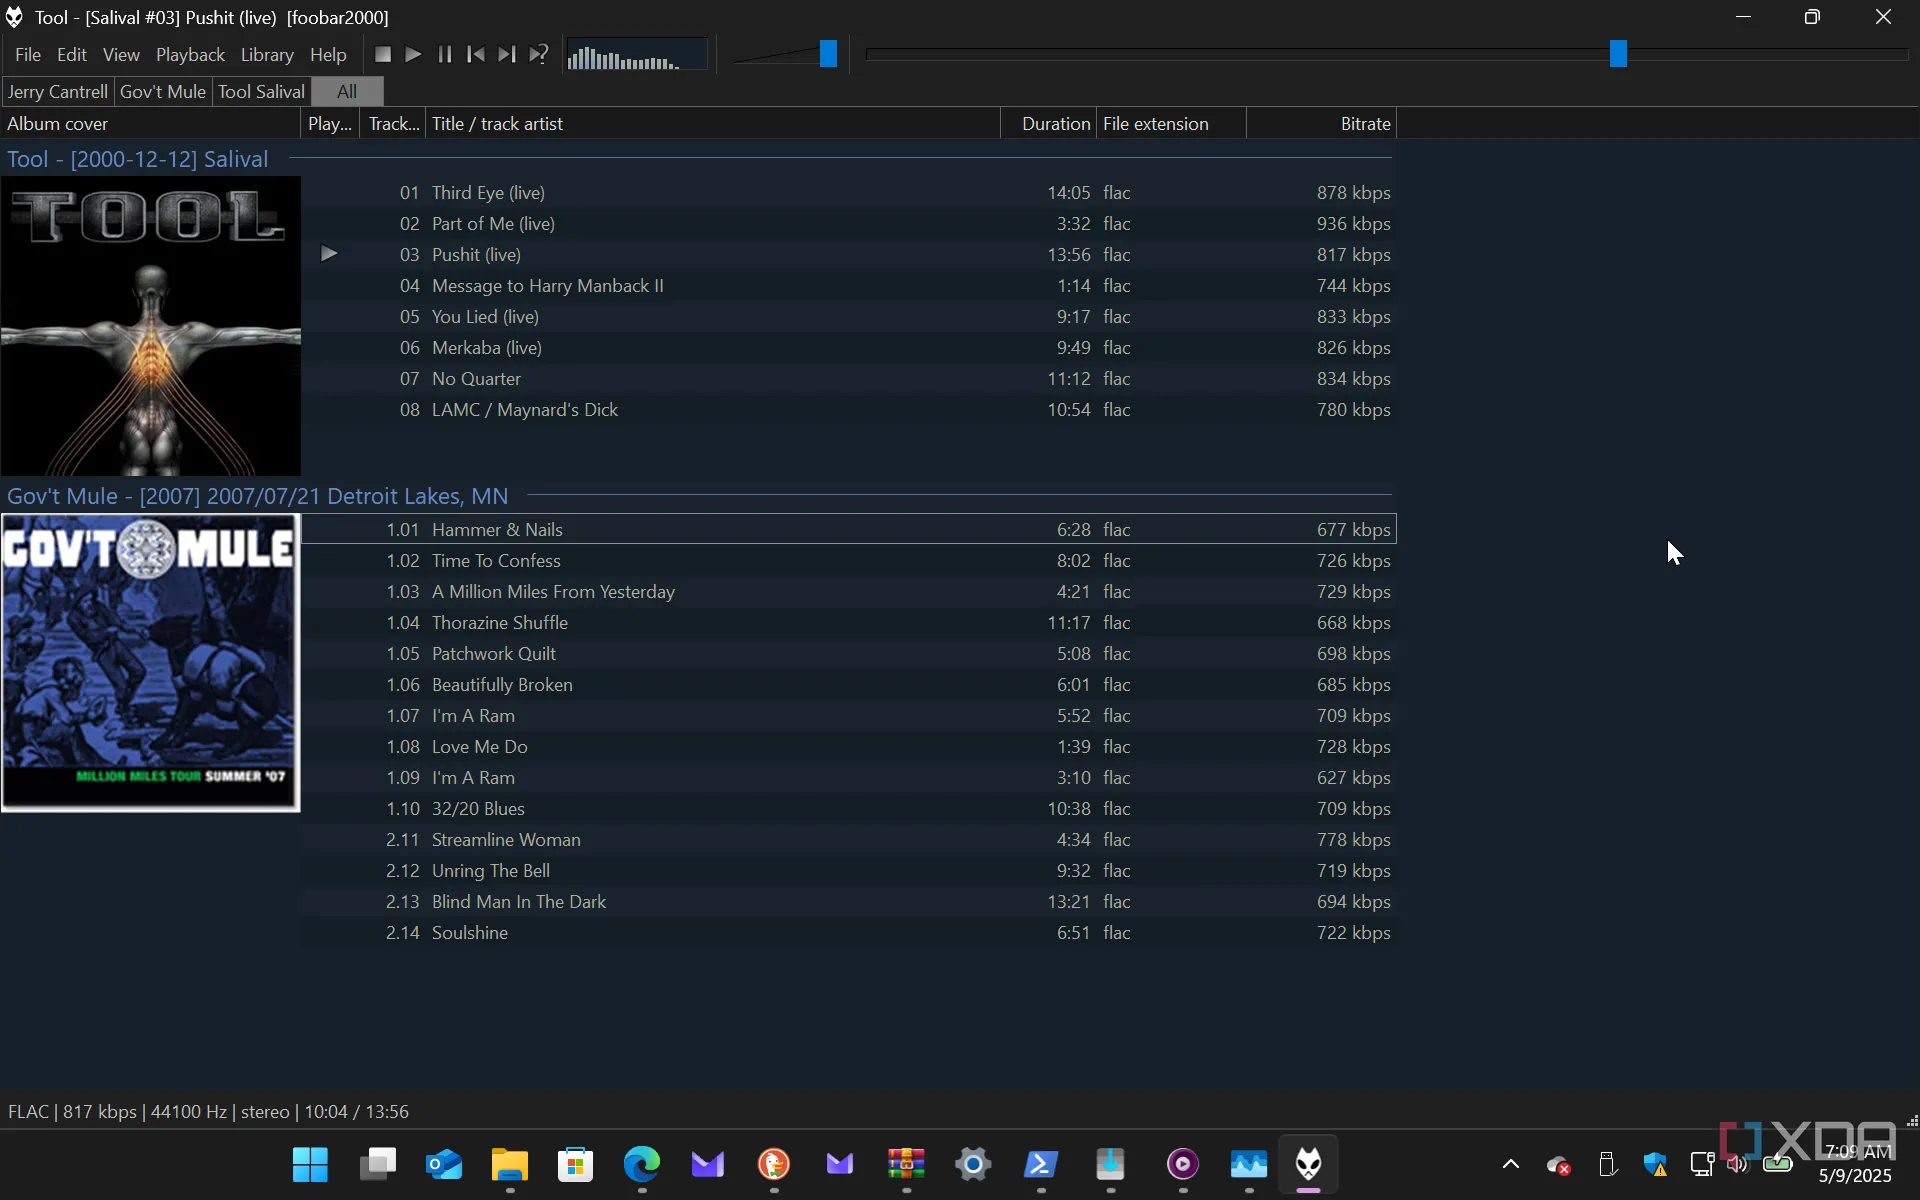Open the Library menu

pyautogui.click(x=267, y=55)
